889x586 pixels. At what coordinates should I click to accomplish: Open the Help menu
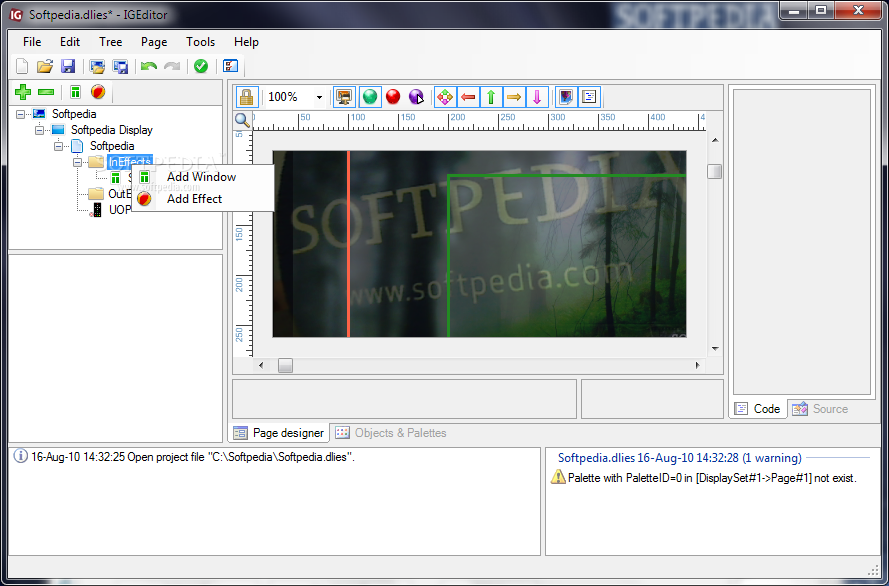[246, 42]
